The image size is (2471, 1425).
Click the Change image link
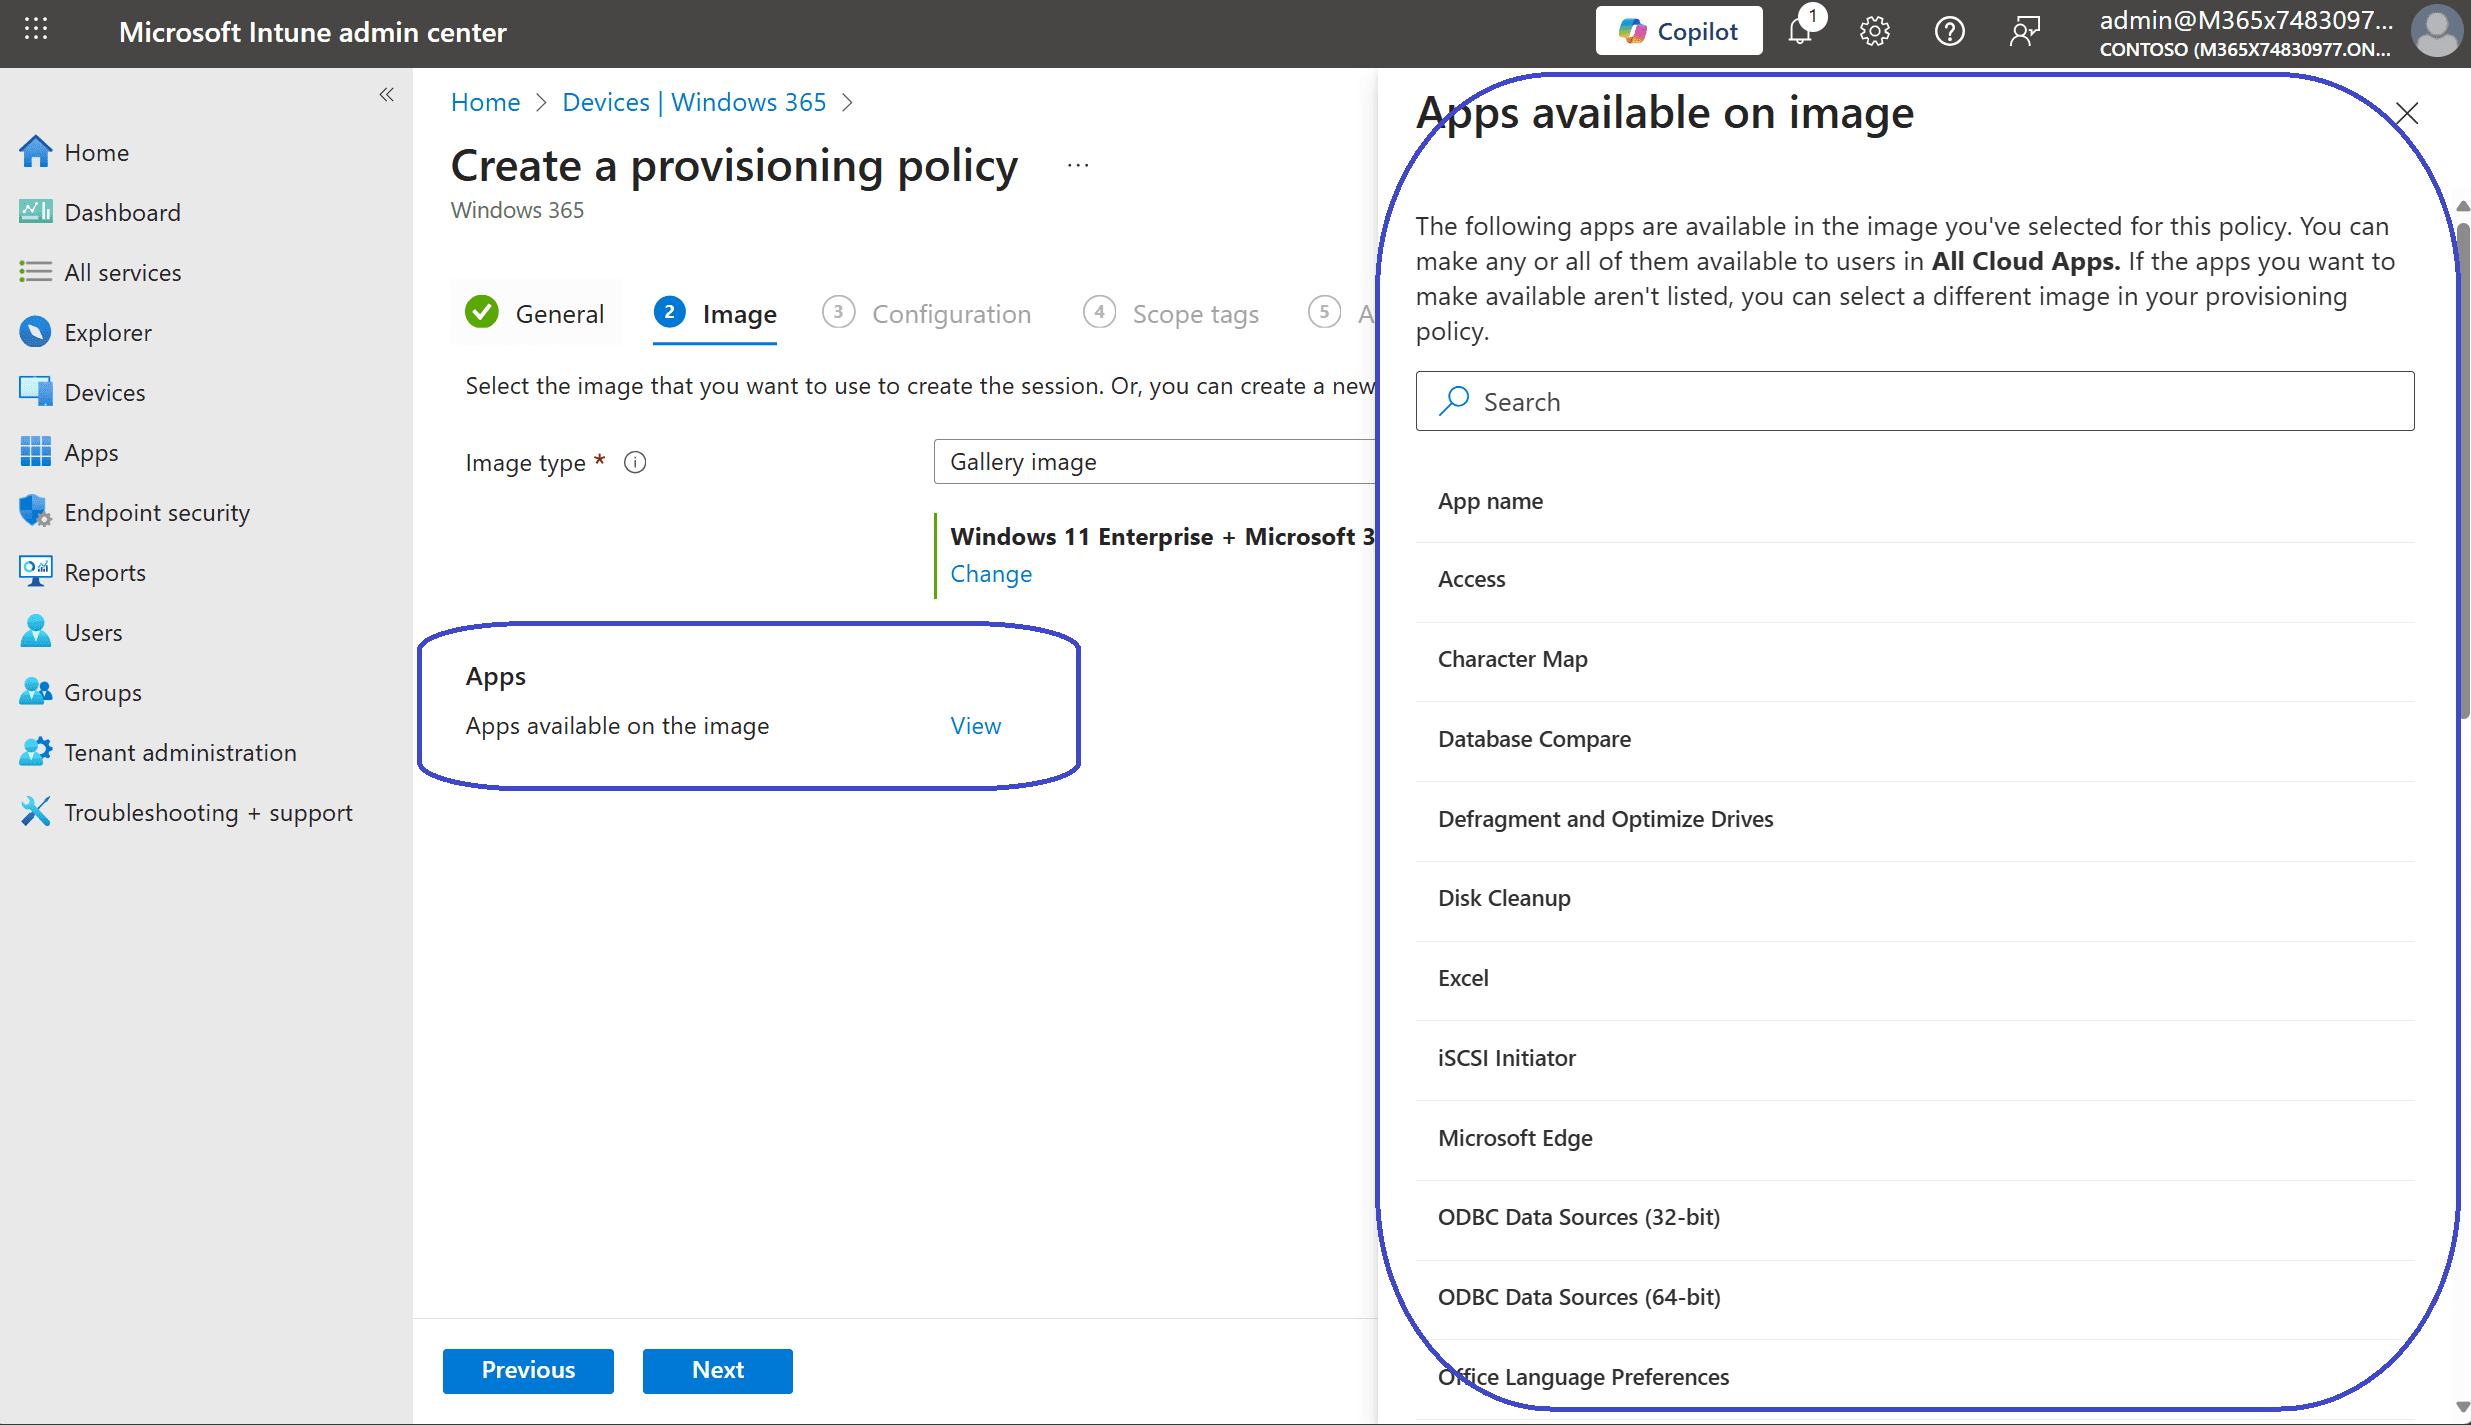990,574
